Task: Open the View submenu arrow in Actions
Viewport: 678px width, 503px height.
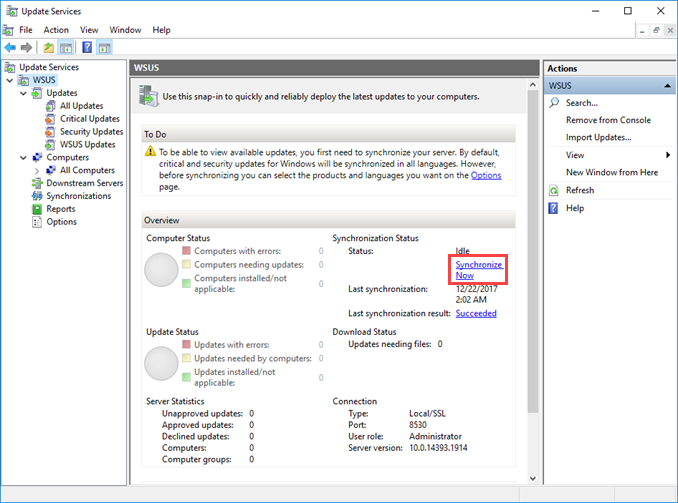Action: [668, 155]
